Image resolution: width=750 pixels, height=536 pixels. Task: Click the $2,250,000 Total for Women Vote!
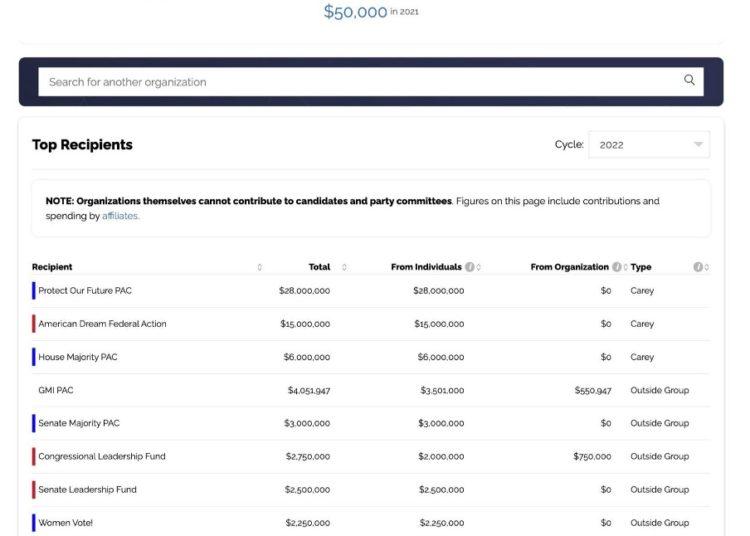pyautogui.click(x=308, y=523)
